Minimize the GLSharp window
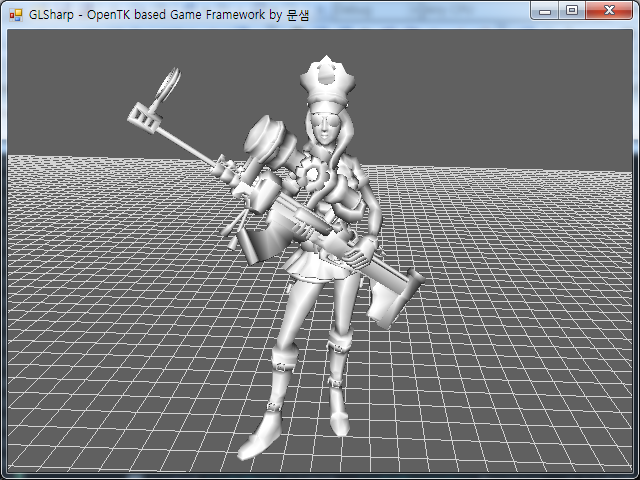 pyautogui.click(x=544, y=11)
